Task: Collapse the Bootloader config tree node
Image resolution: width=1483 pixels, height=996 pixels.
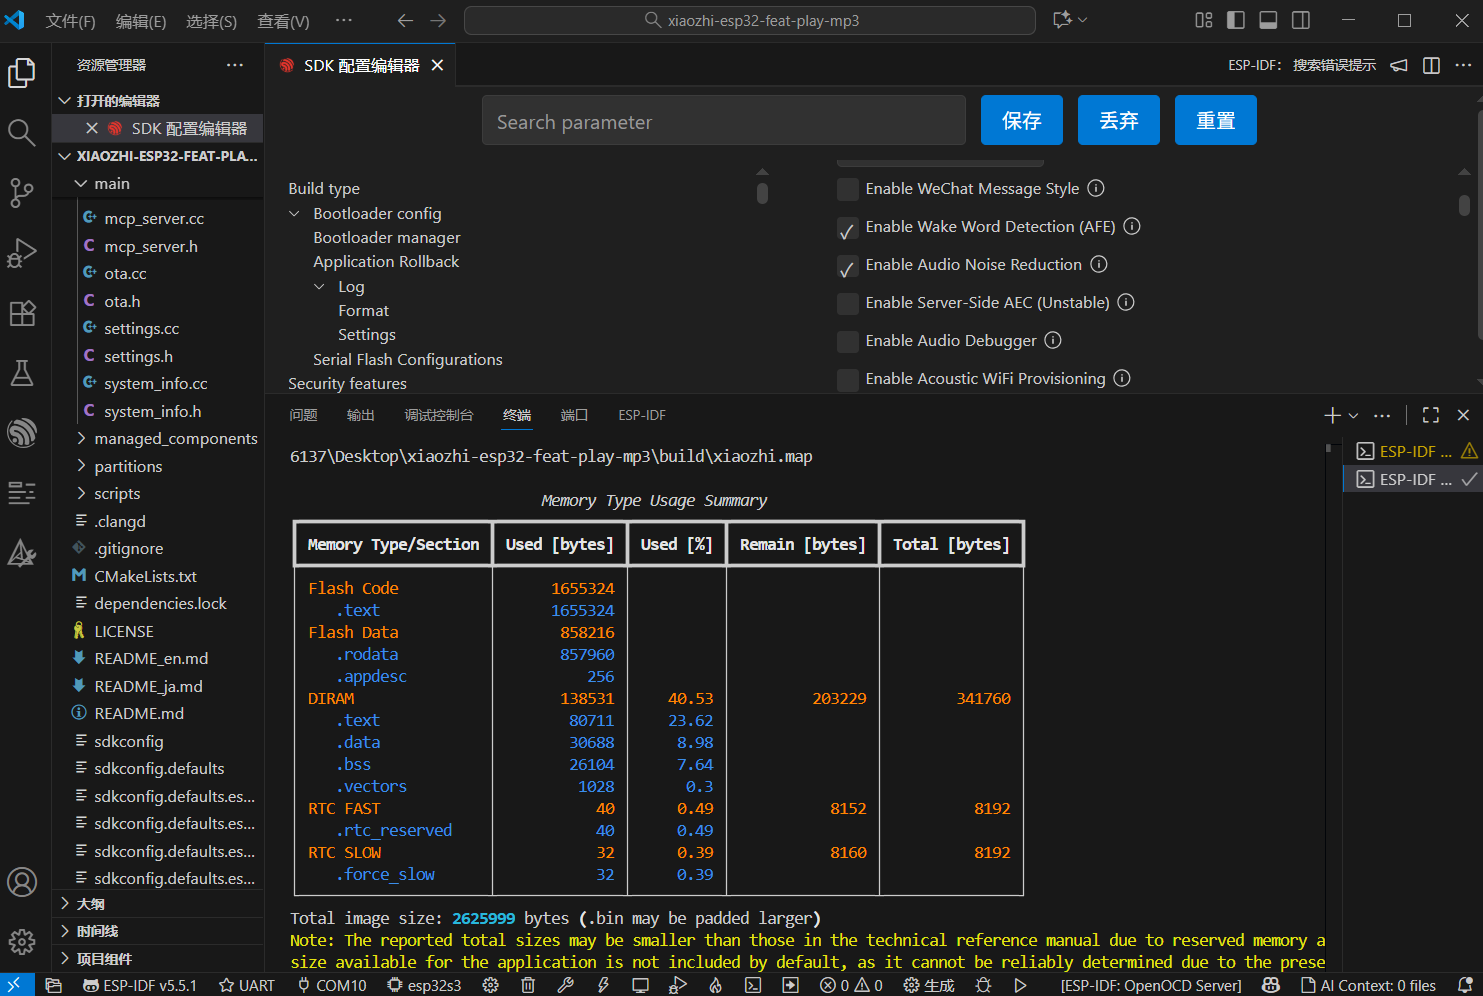Action: pyautogui.click(x=295, y=213)
